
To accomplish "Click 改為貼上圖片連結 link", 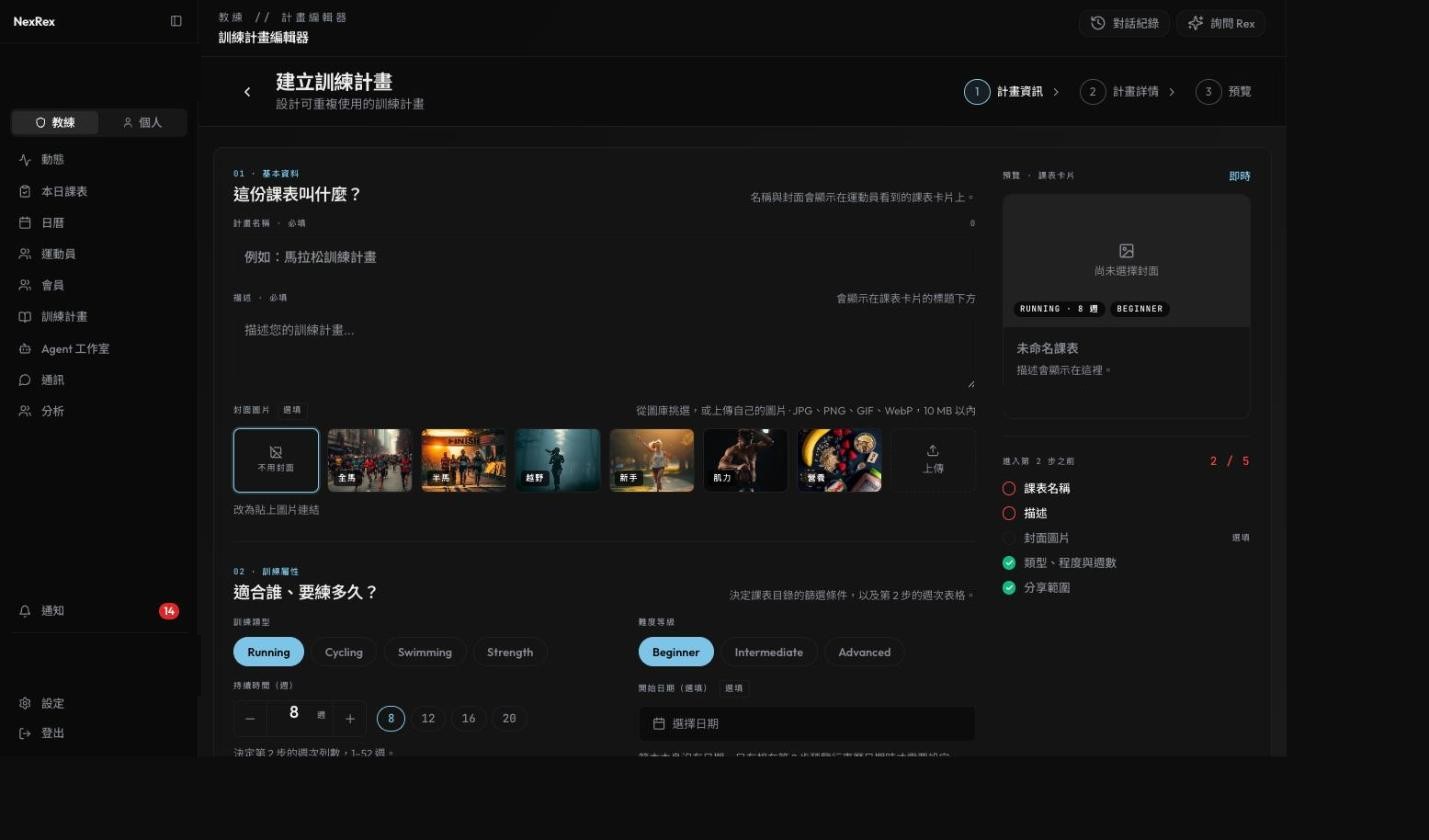I will 276,510.
